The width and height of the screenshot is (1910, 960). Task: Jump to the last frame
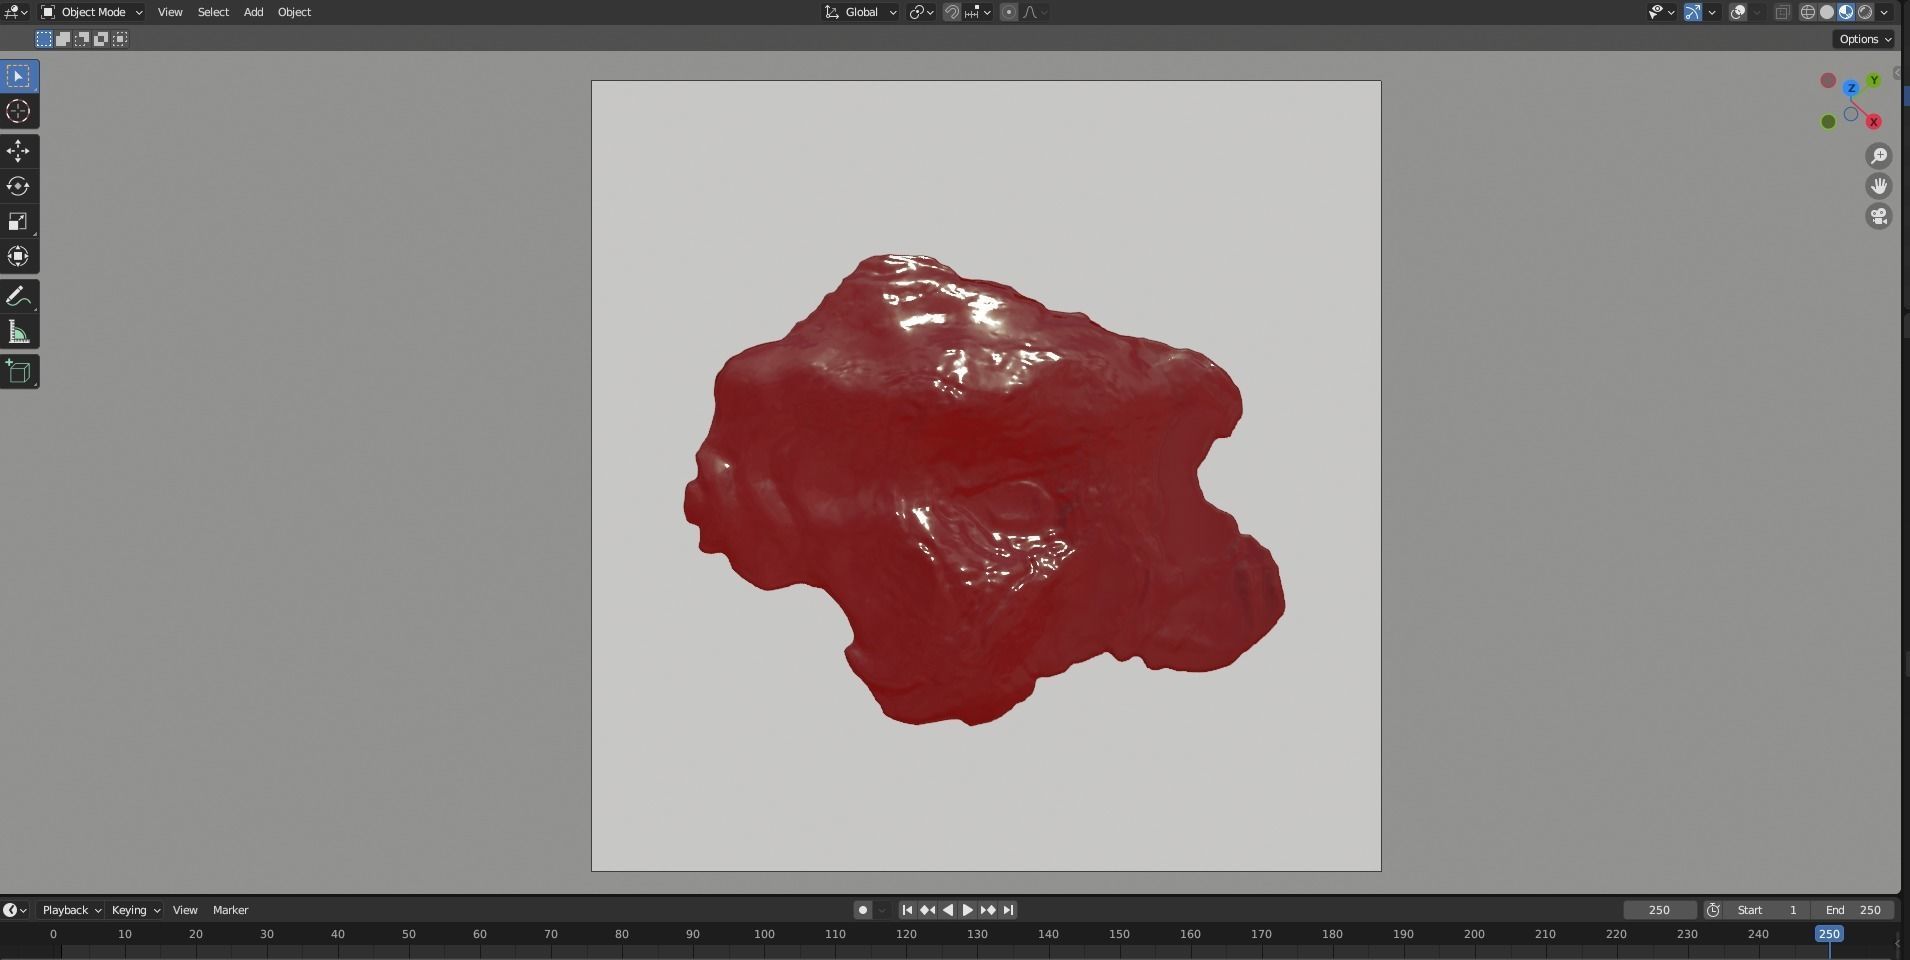pos(1008,910)
